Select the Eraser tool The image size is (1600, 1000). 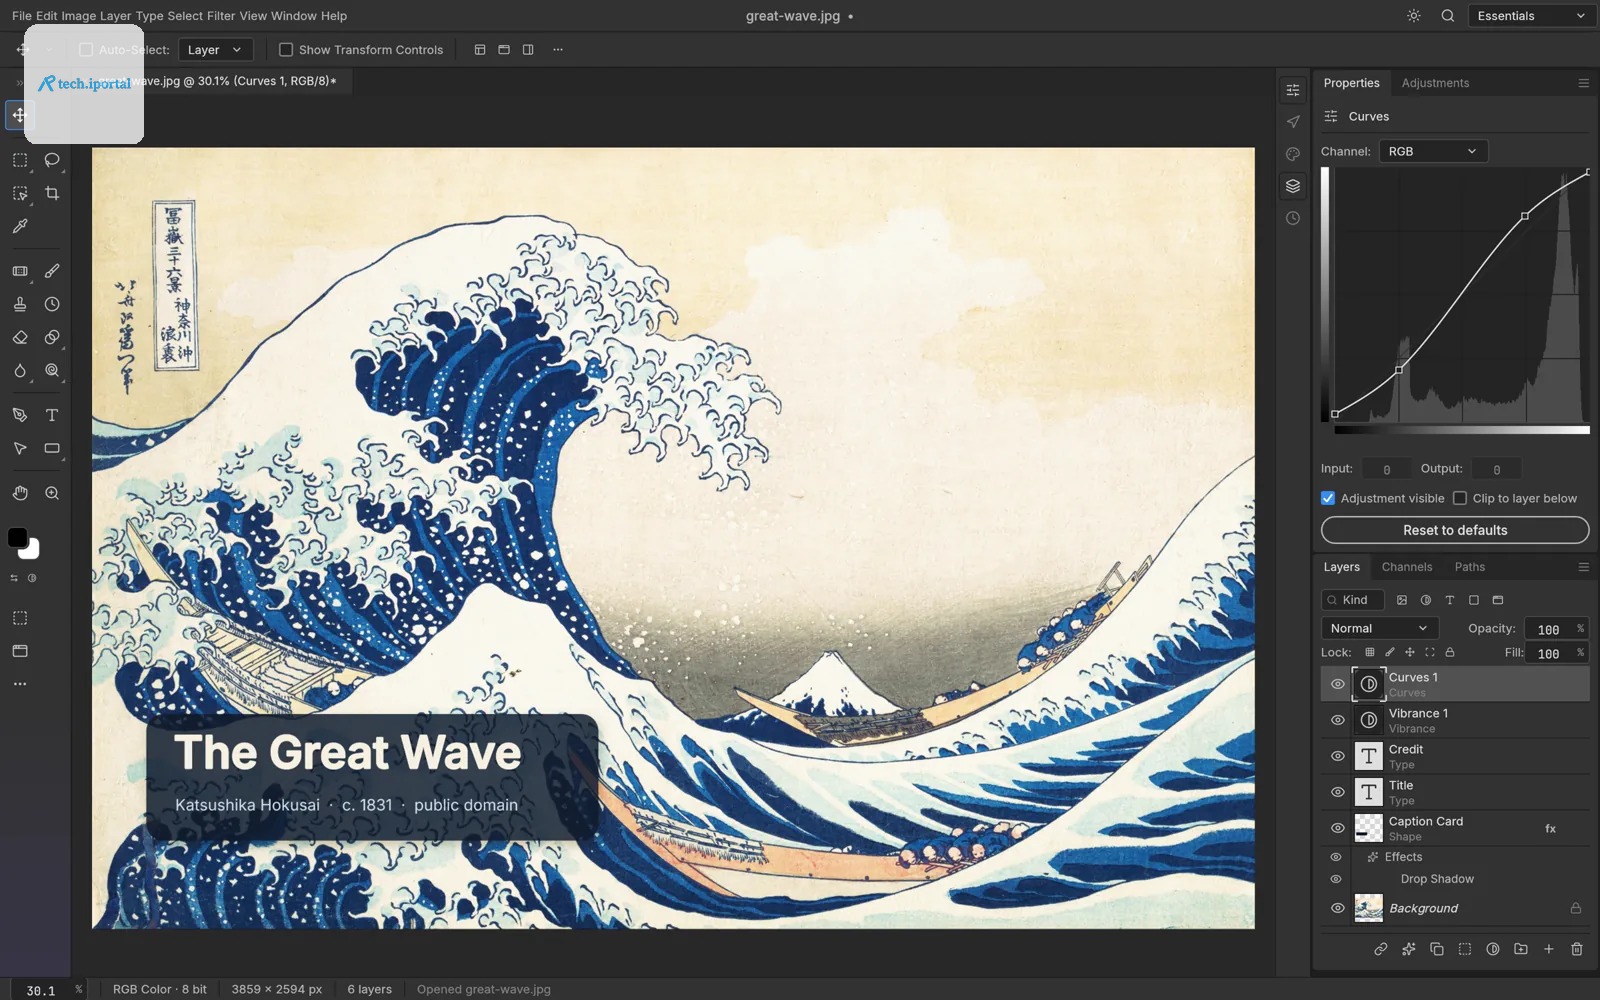20,337
